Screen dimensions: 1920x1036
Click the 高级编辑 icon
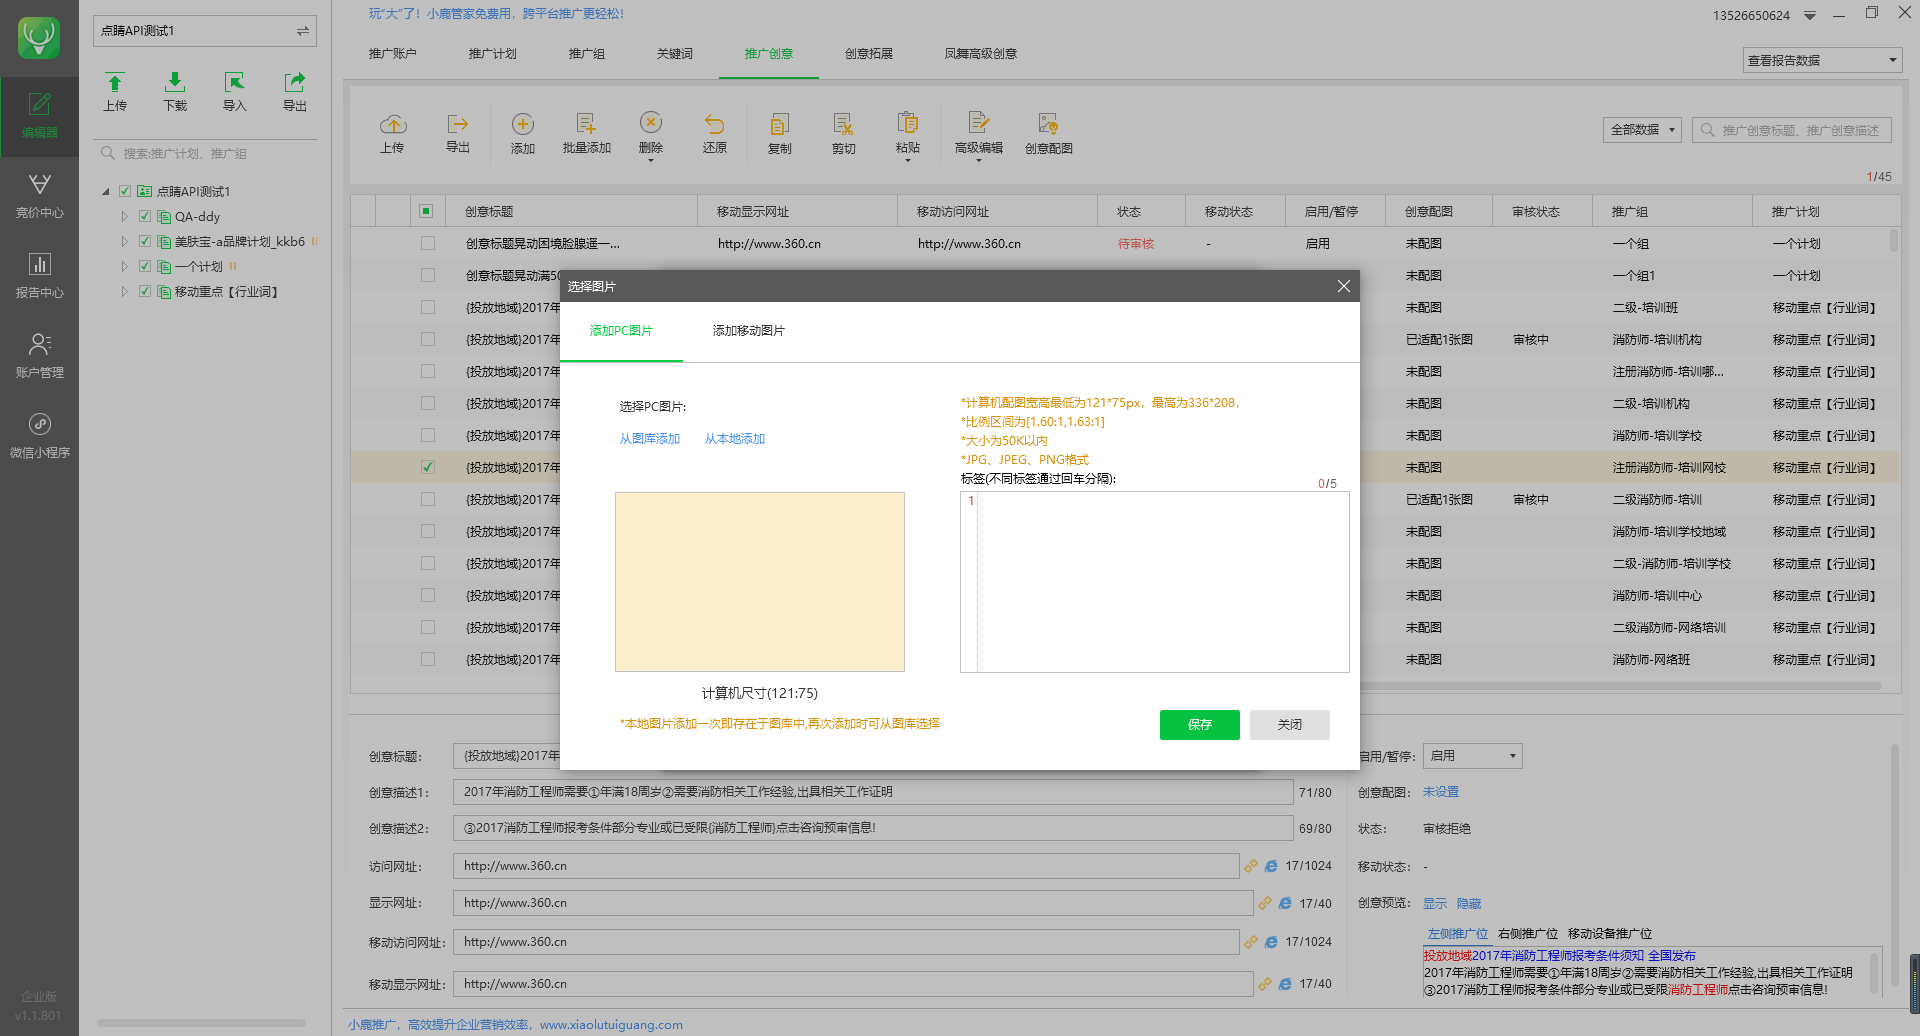click(x=979, y=122)
